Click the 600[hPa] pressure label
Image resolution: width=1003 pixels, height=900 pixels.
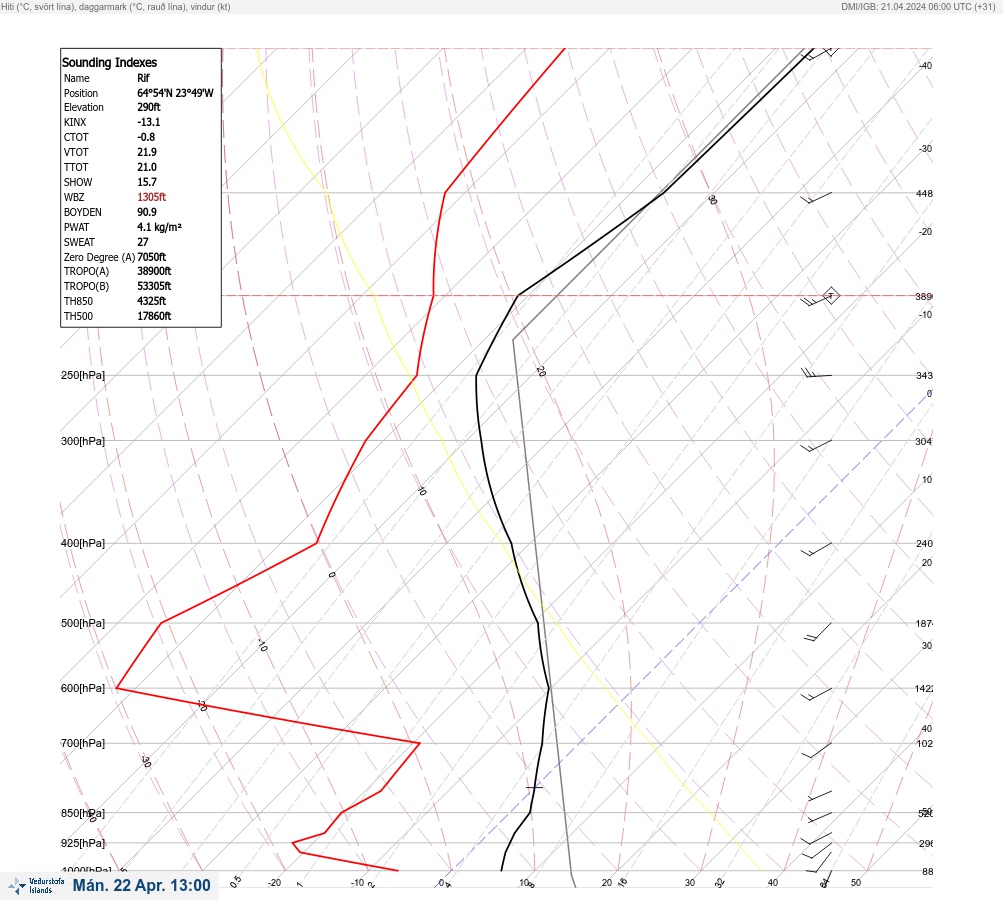point(83,689)
